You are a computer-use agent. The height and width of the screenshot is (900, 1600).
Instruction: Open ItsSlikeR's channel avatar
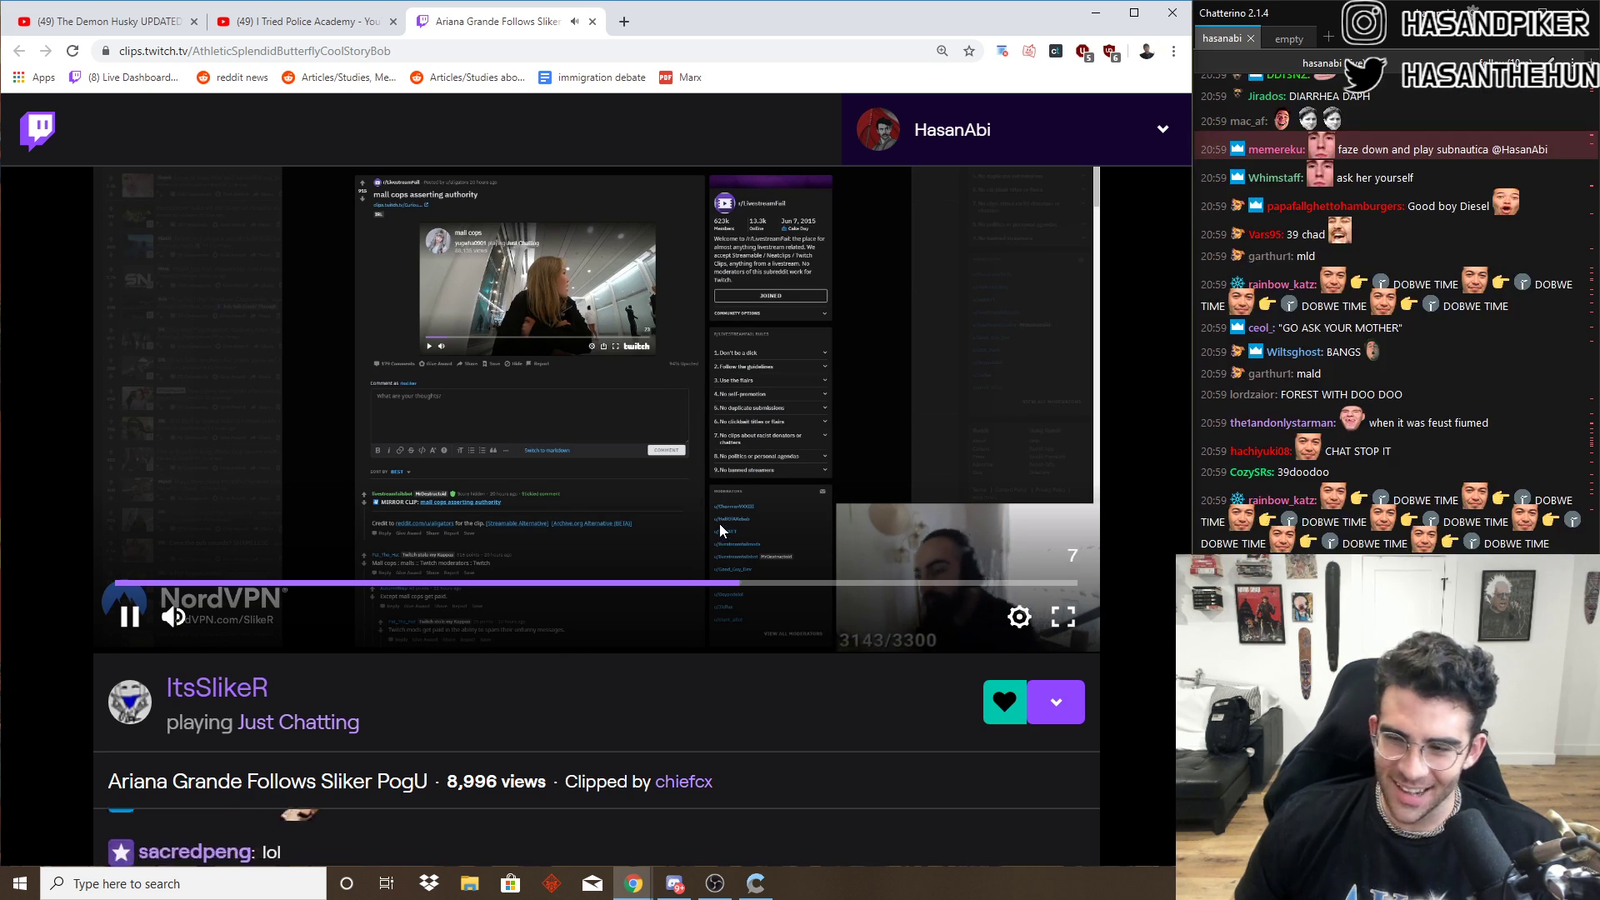coord(130,702)
